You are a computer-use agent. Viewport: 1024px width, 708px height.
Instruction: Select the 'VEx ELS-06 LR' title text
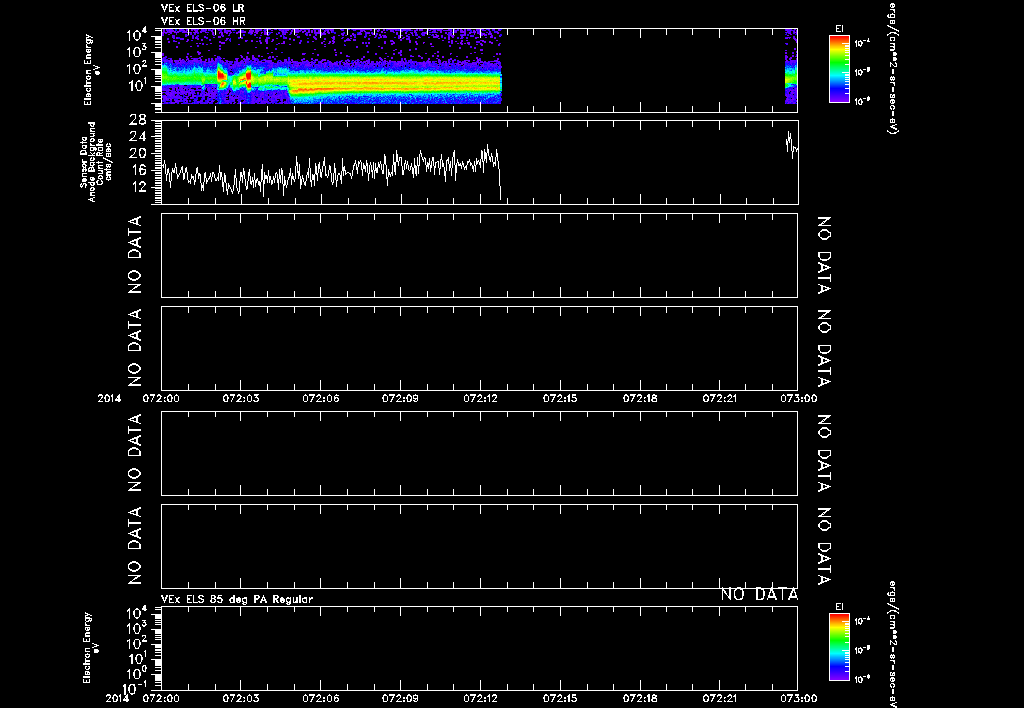click(x=202, y=8)
